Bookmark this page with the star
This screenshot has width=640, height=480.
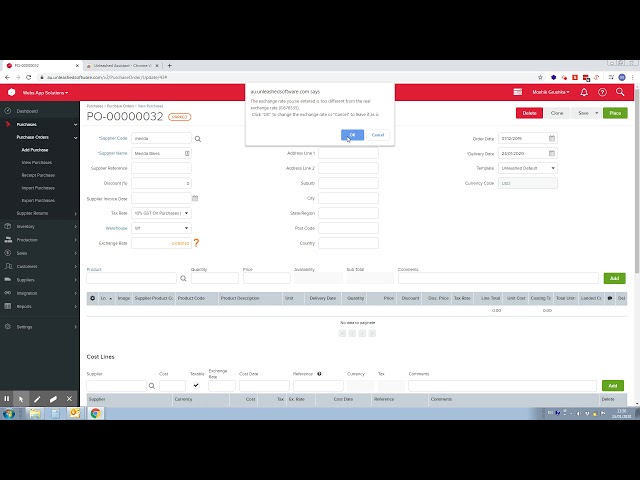click(540, 77)
